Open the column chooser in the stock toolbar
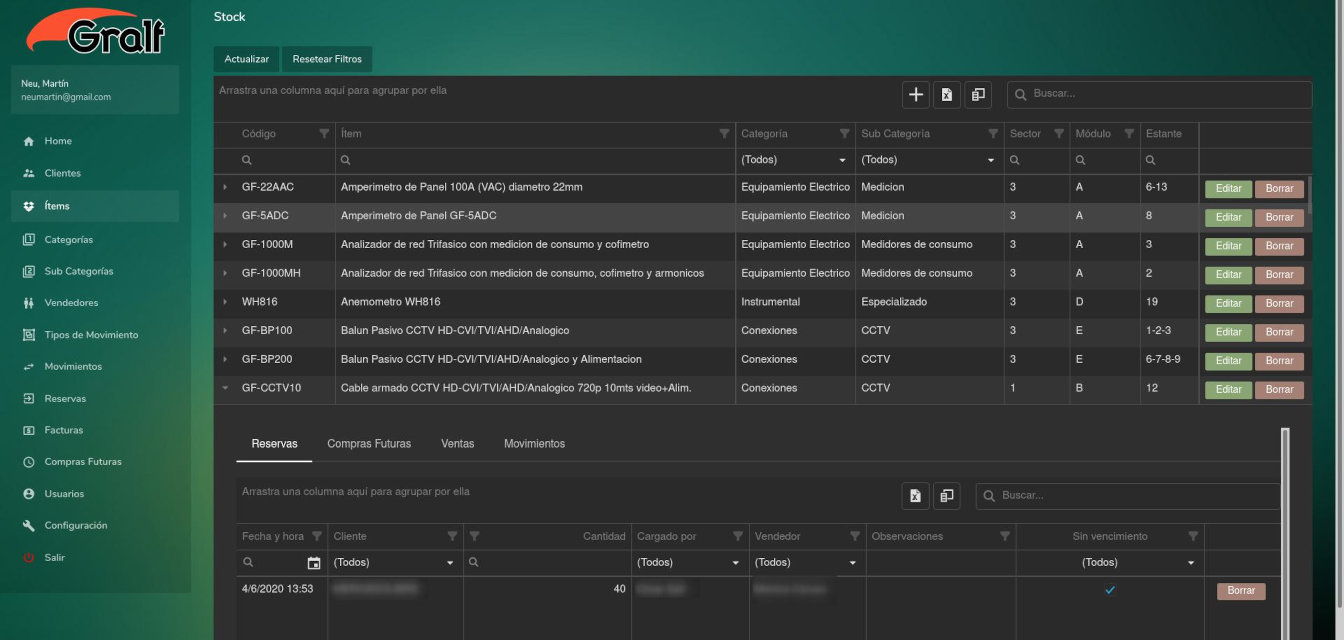Viewport: 1344px width, 640px height. click(x=977, y=95)
